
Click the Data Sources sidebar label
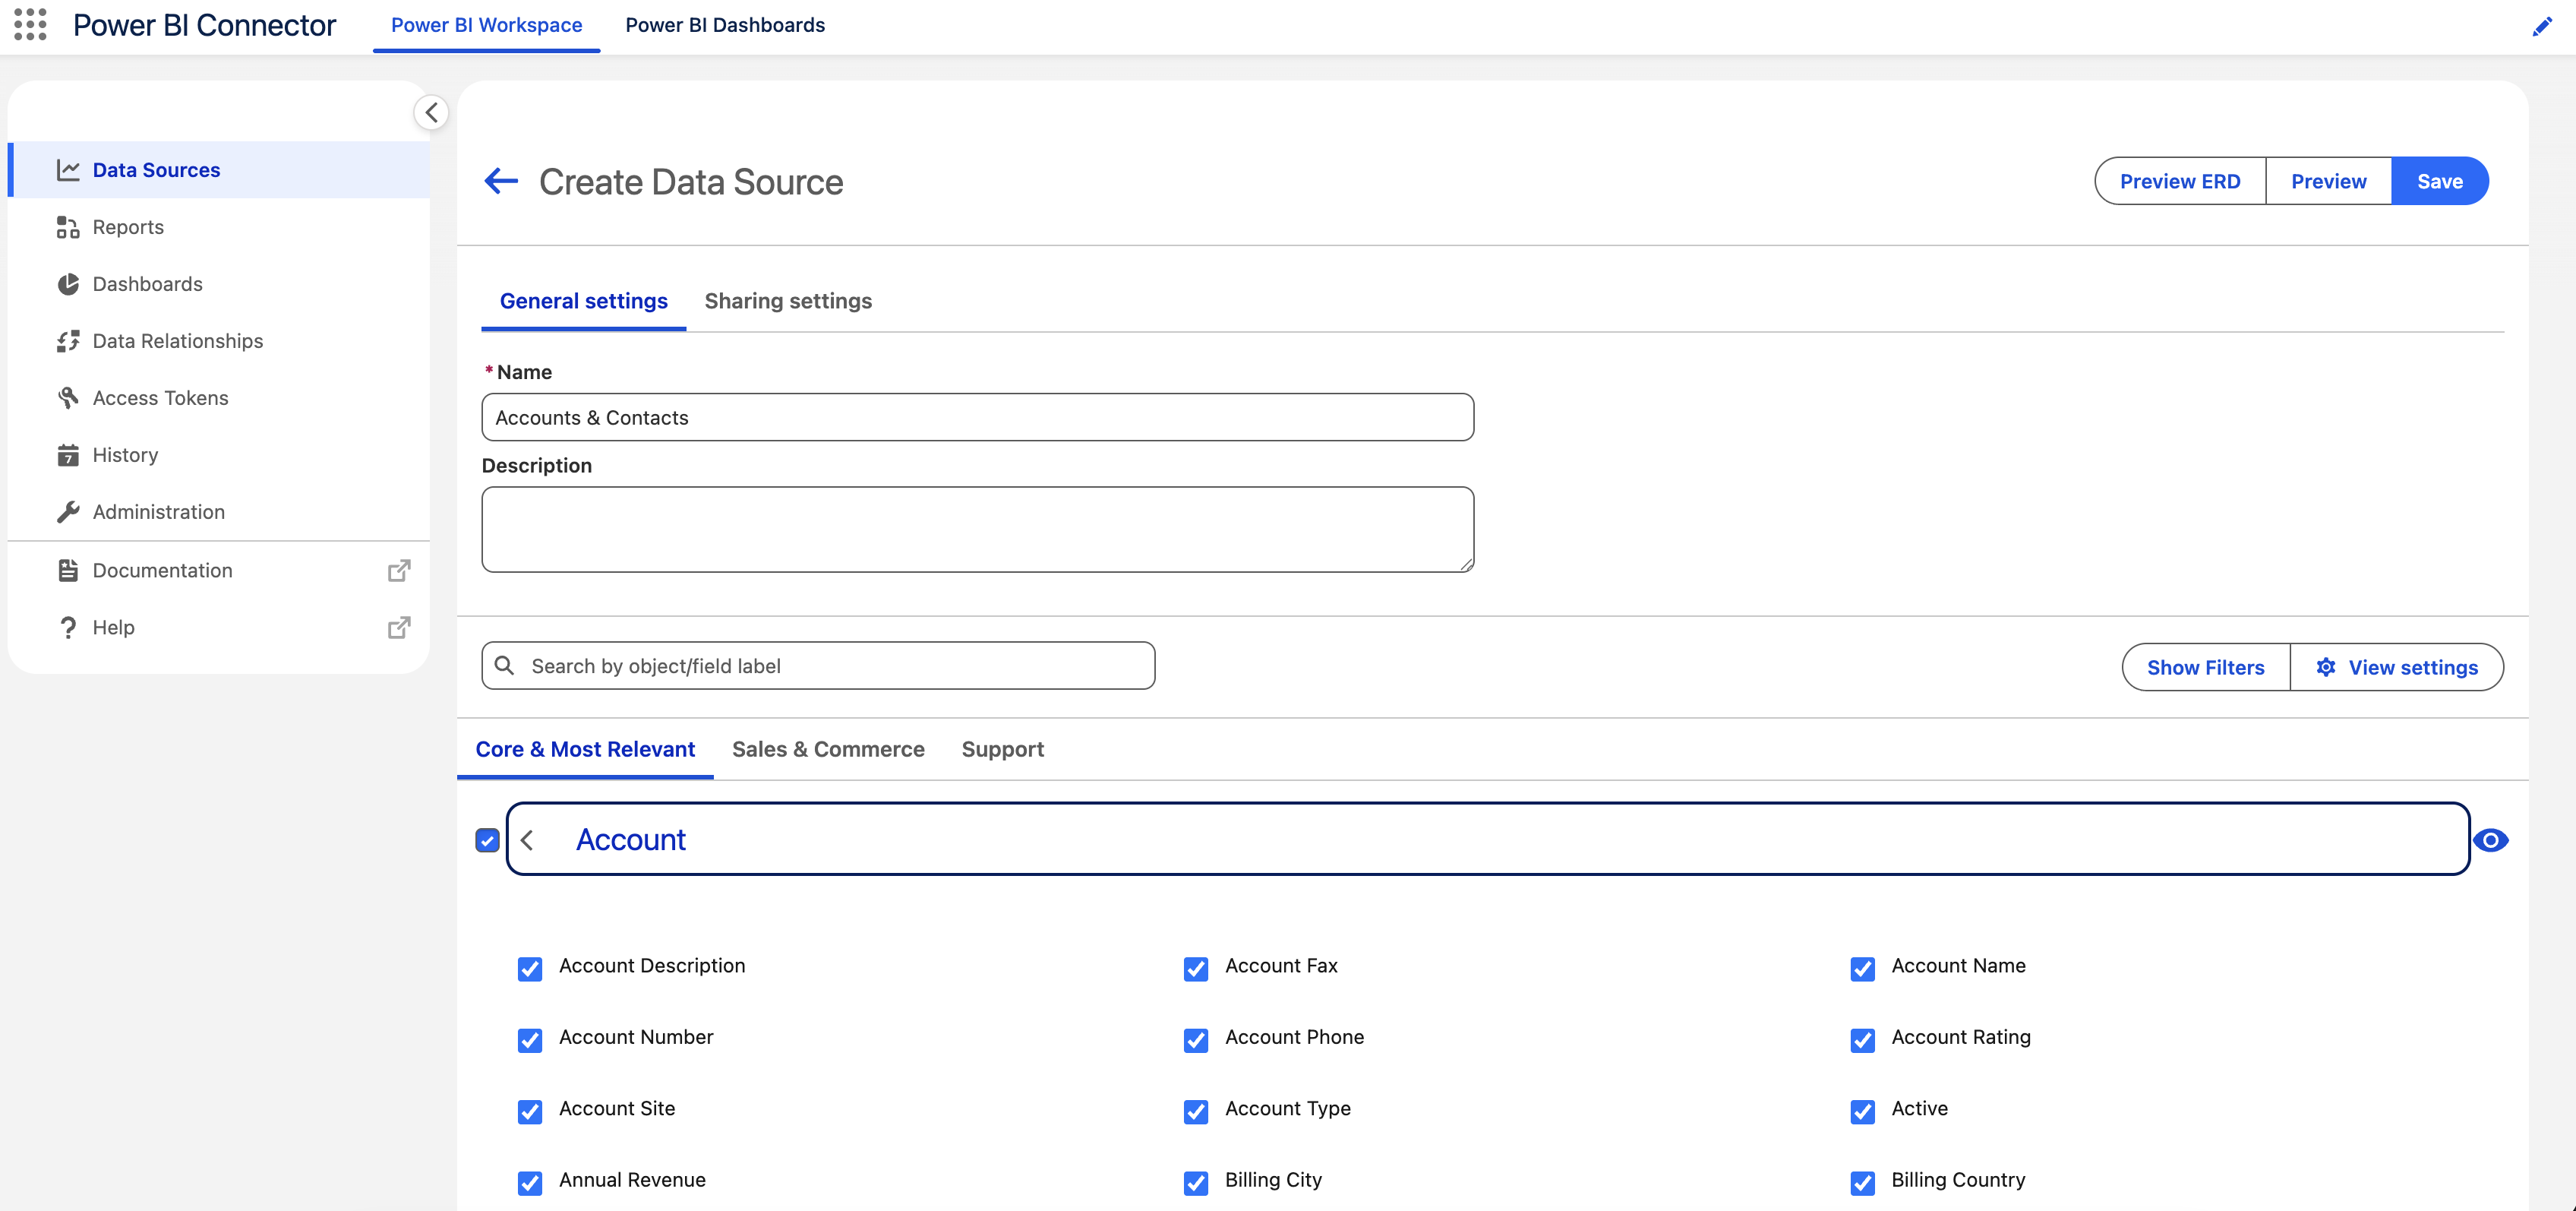coord(156,170)
